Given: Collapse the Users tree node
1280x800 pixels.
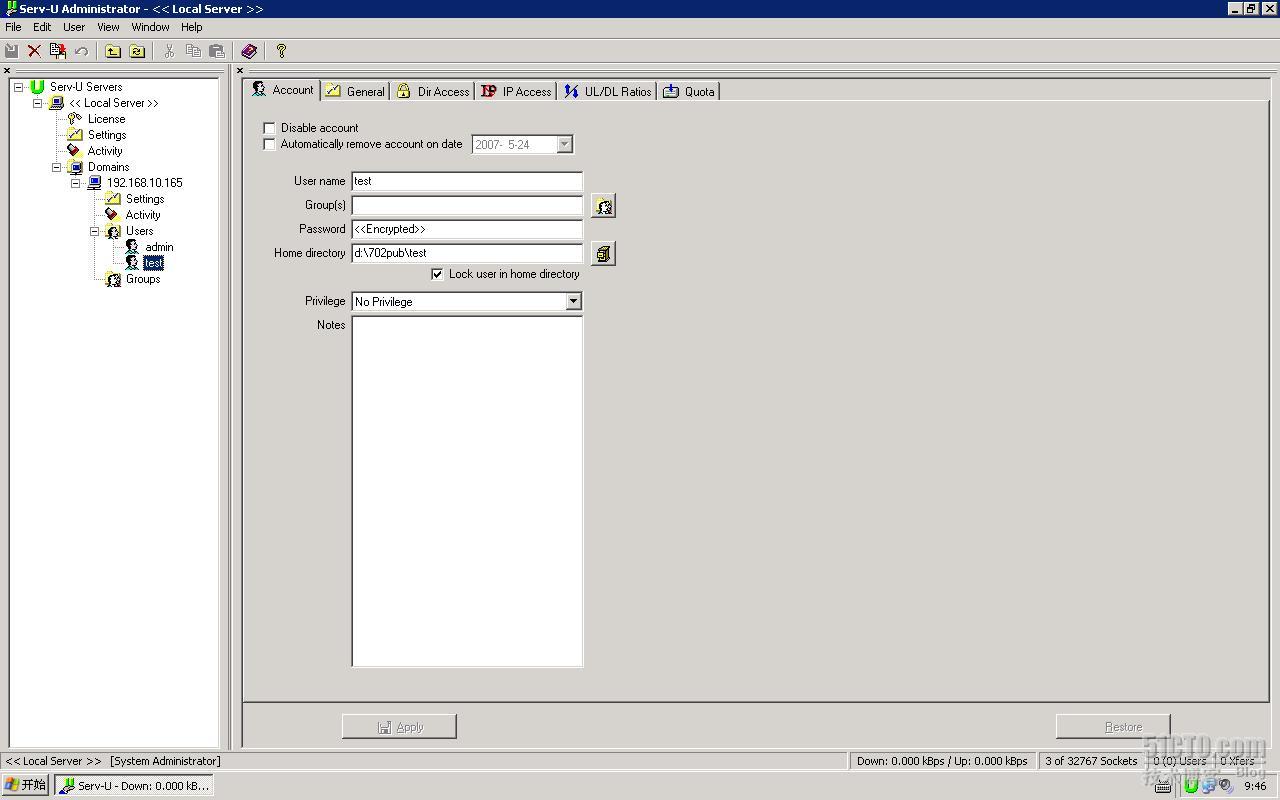Looking at the screenshot, I should 95,231.
